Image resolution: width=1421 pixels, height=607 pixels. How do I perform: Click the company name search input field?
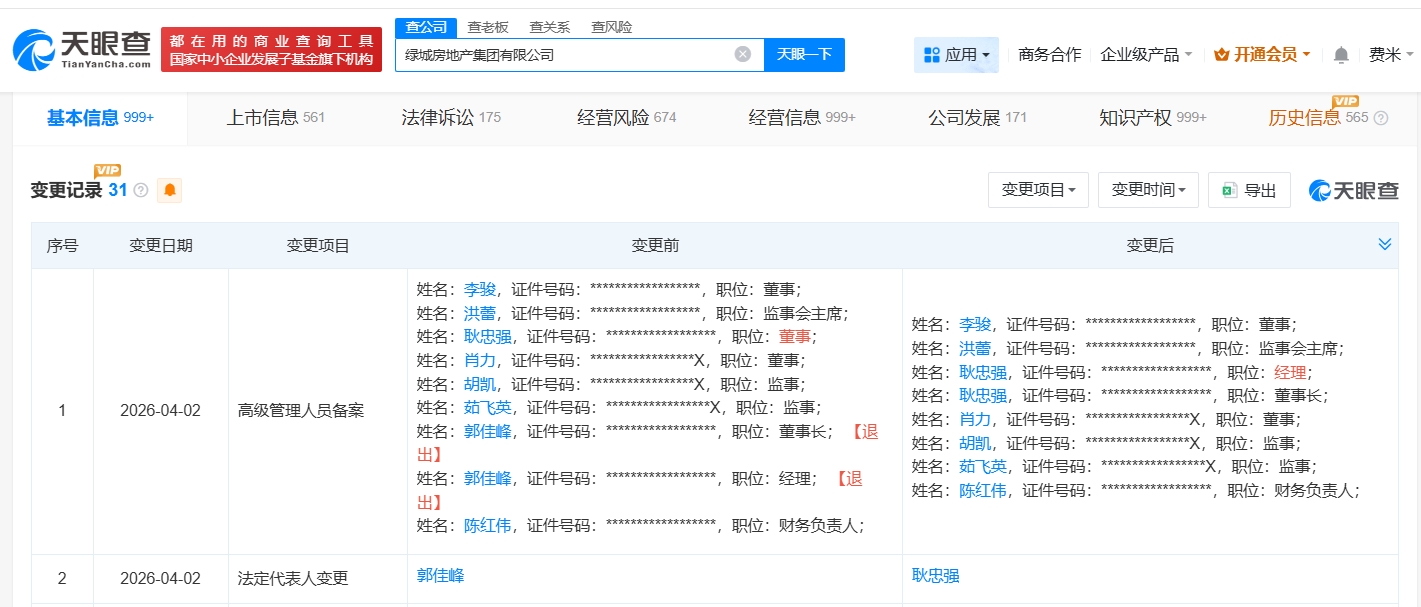[565, 55]
